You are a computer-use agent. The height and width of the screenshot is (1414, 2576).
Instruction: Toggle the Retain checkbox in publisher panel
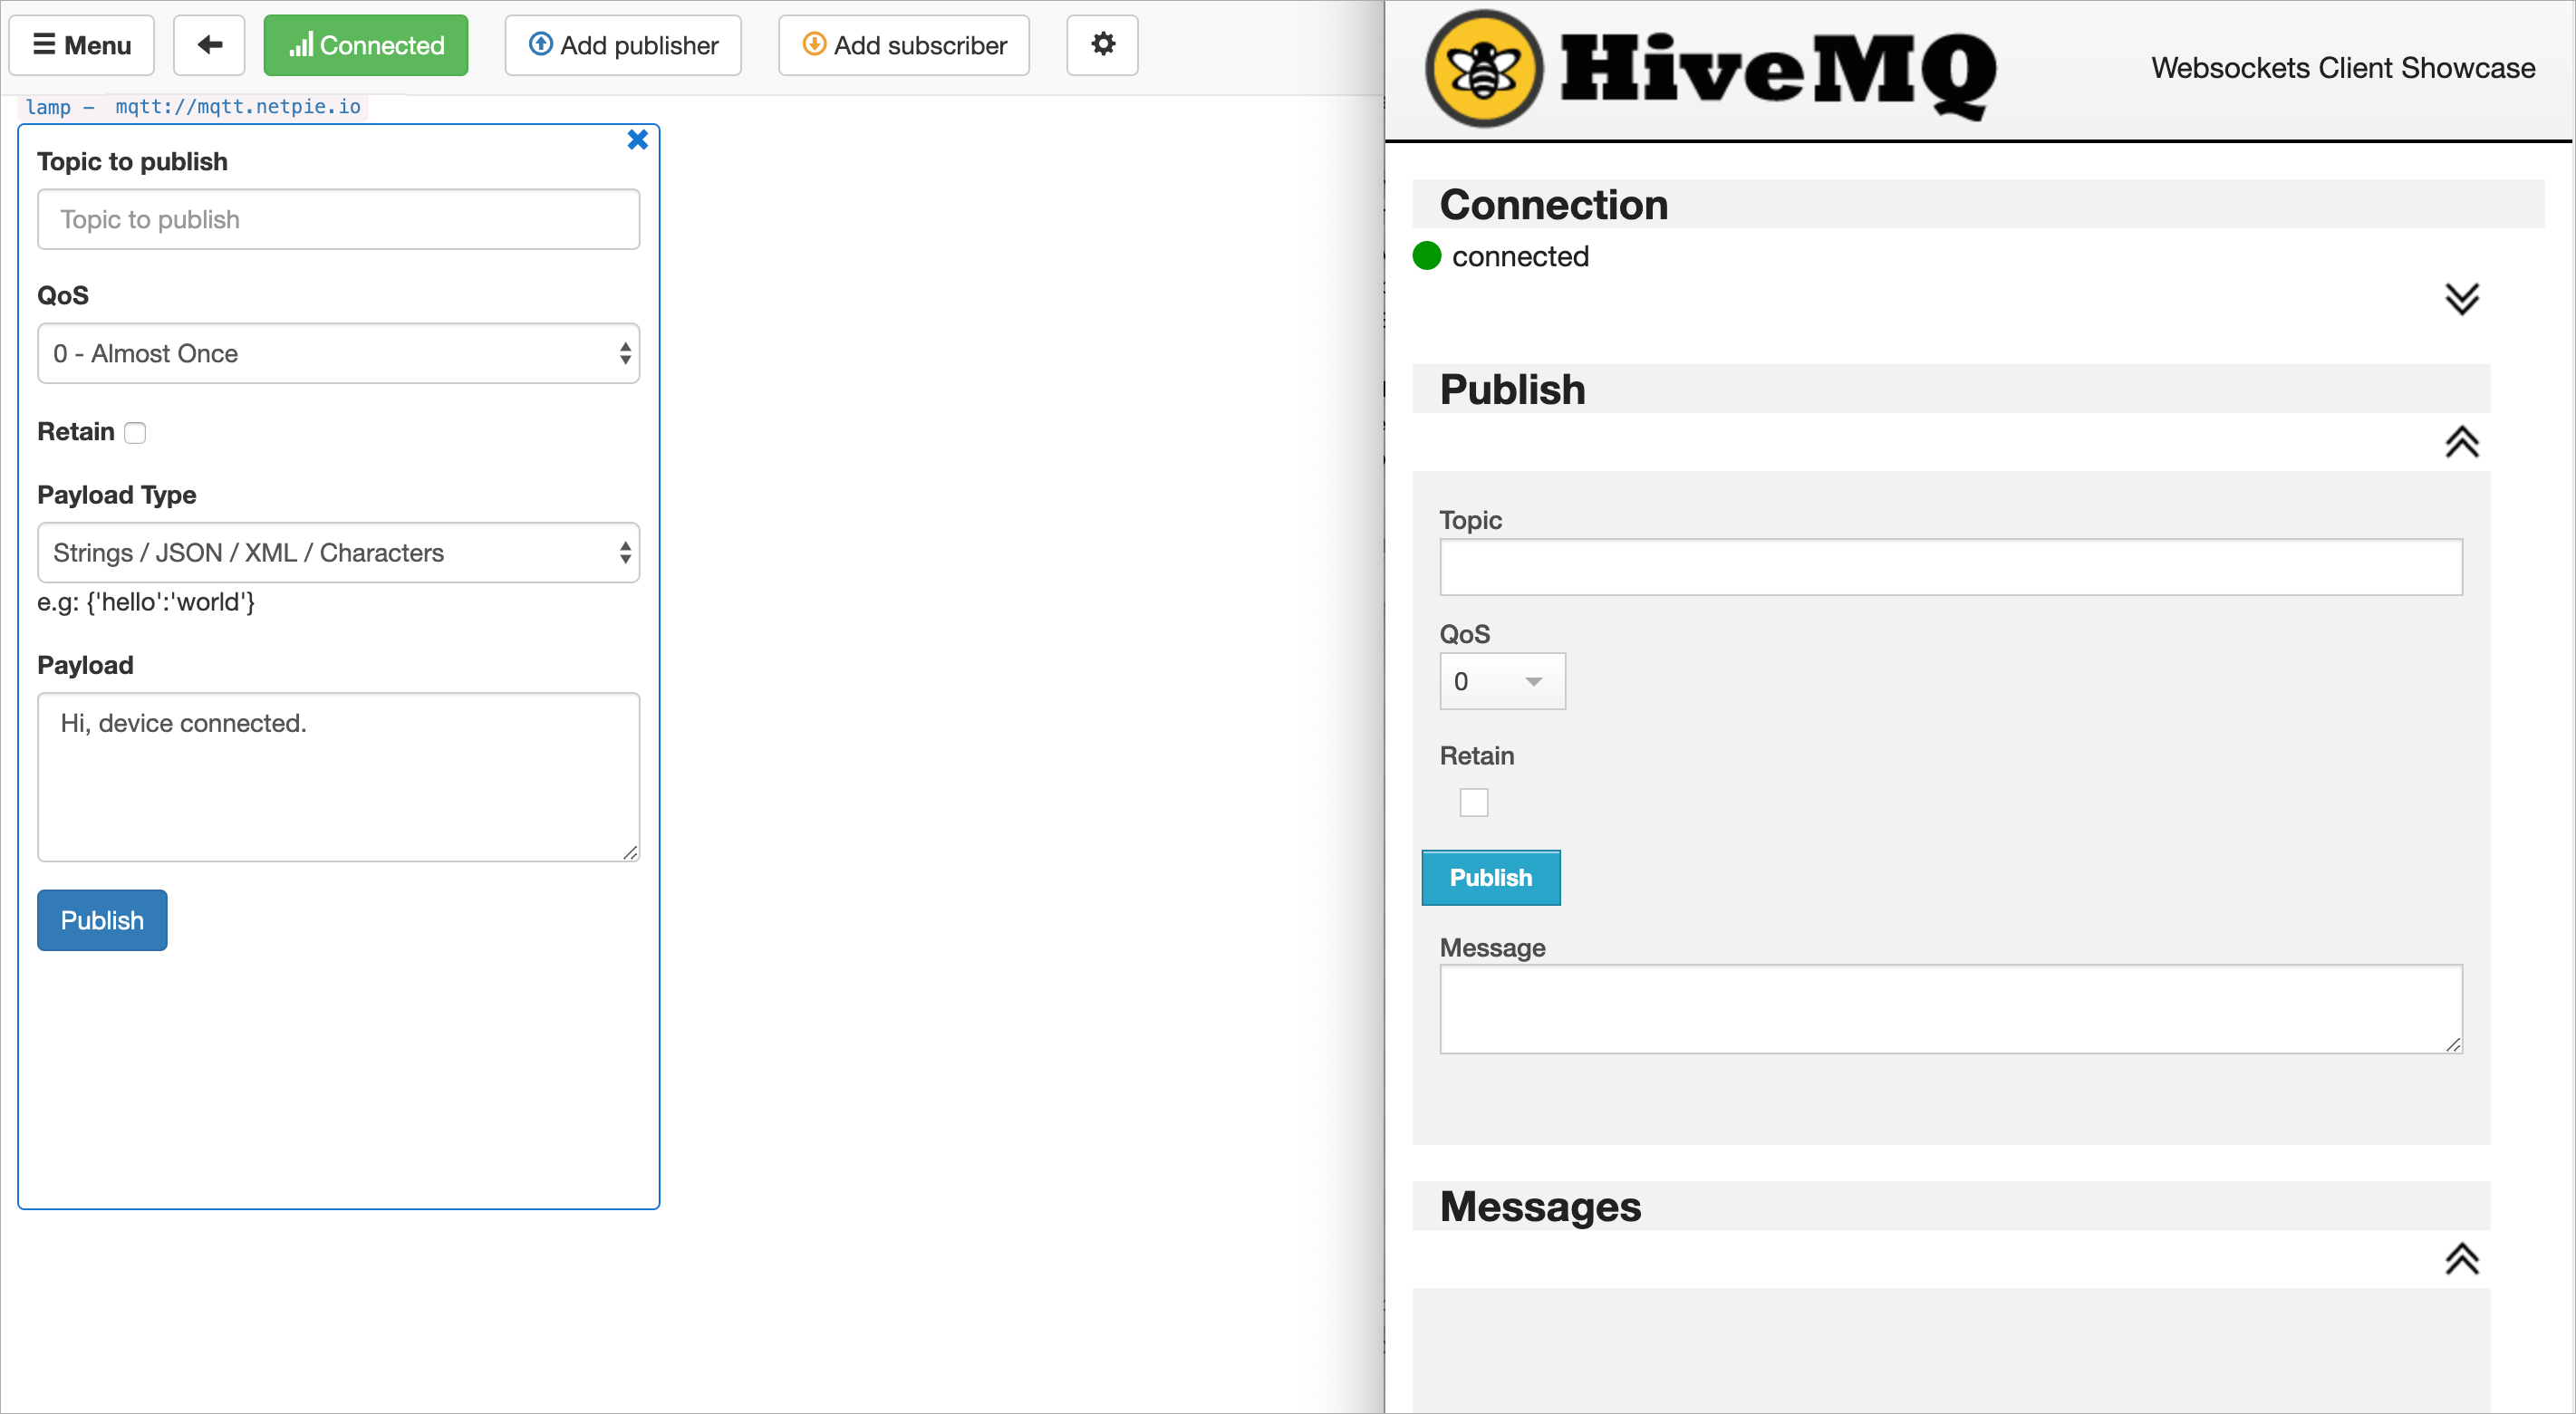pos(136,434)
